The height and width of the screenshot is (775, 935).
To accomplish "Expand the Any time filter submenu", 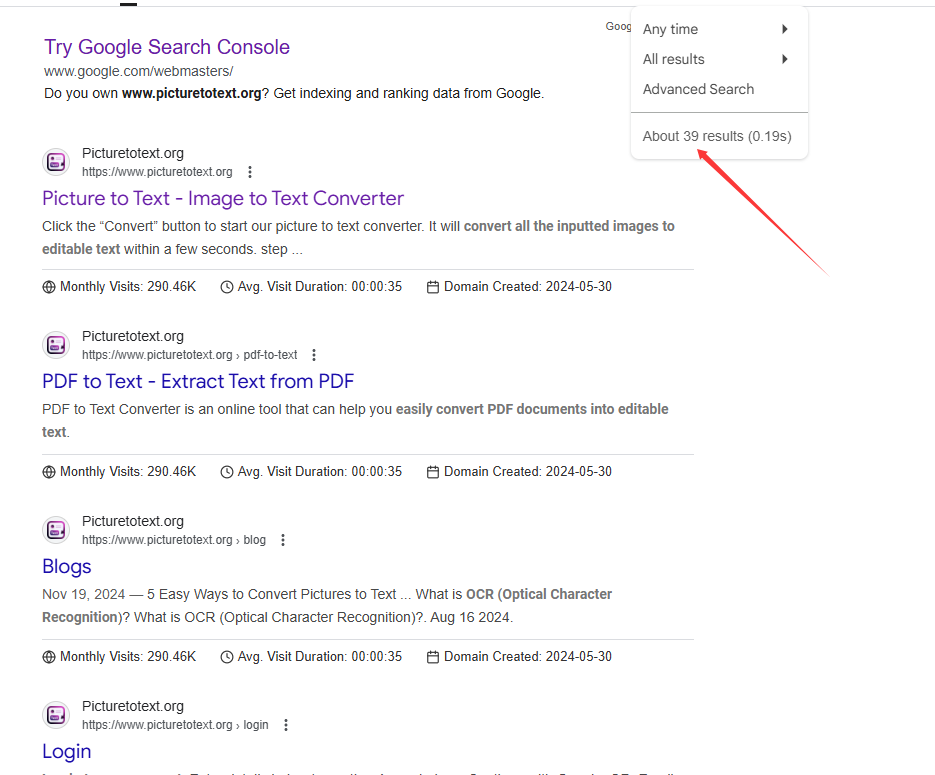I will 719,29.
